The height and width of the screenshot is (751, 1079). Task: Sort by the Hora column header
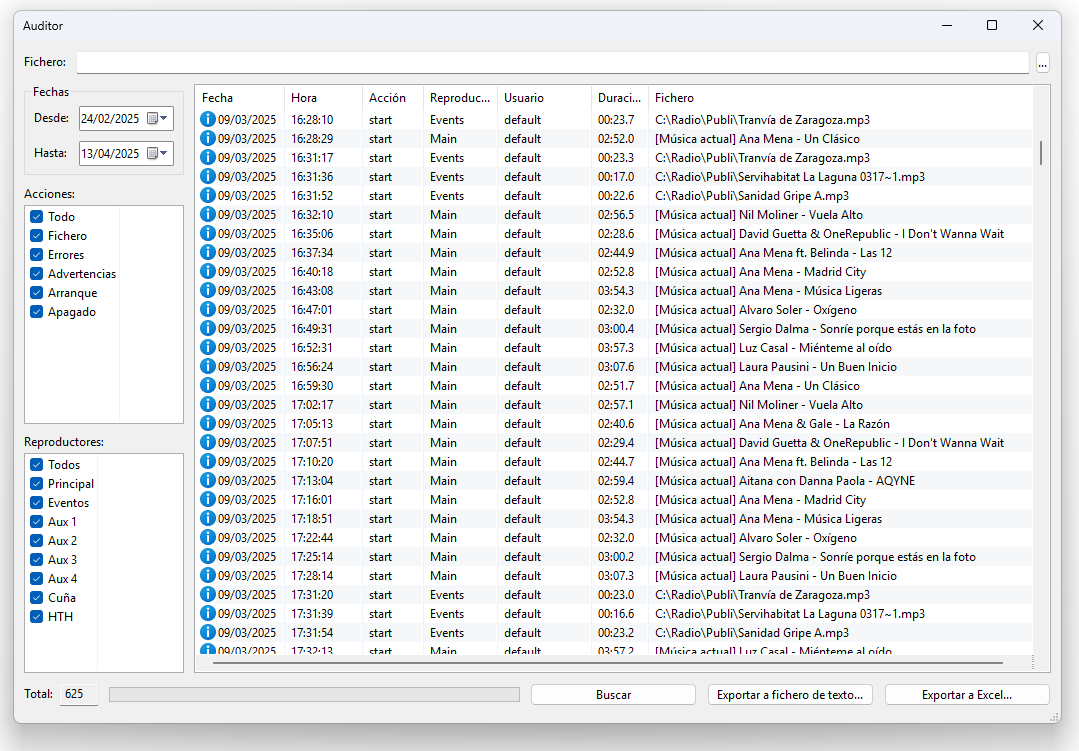(x=322, y=98)
